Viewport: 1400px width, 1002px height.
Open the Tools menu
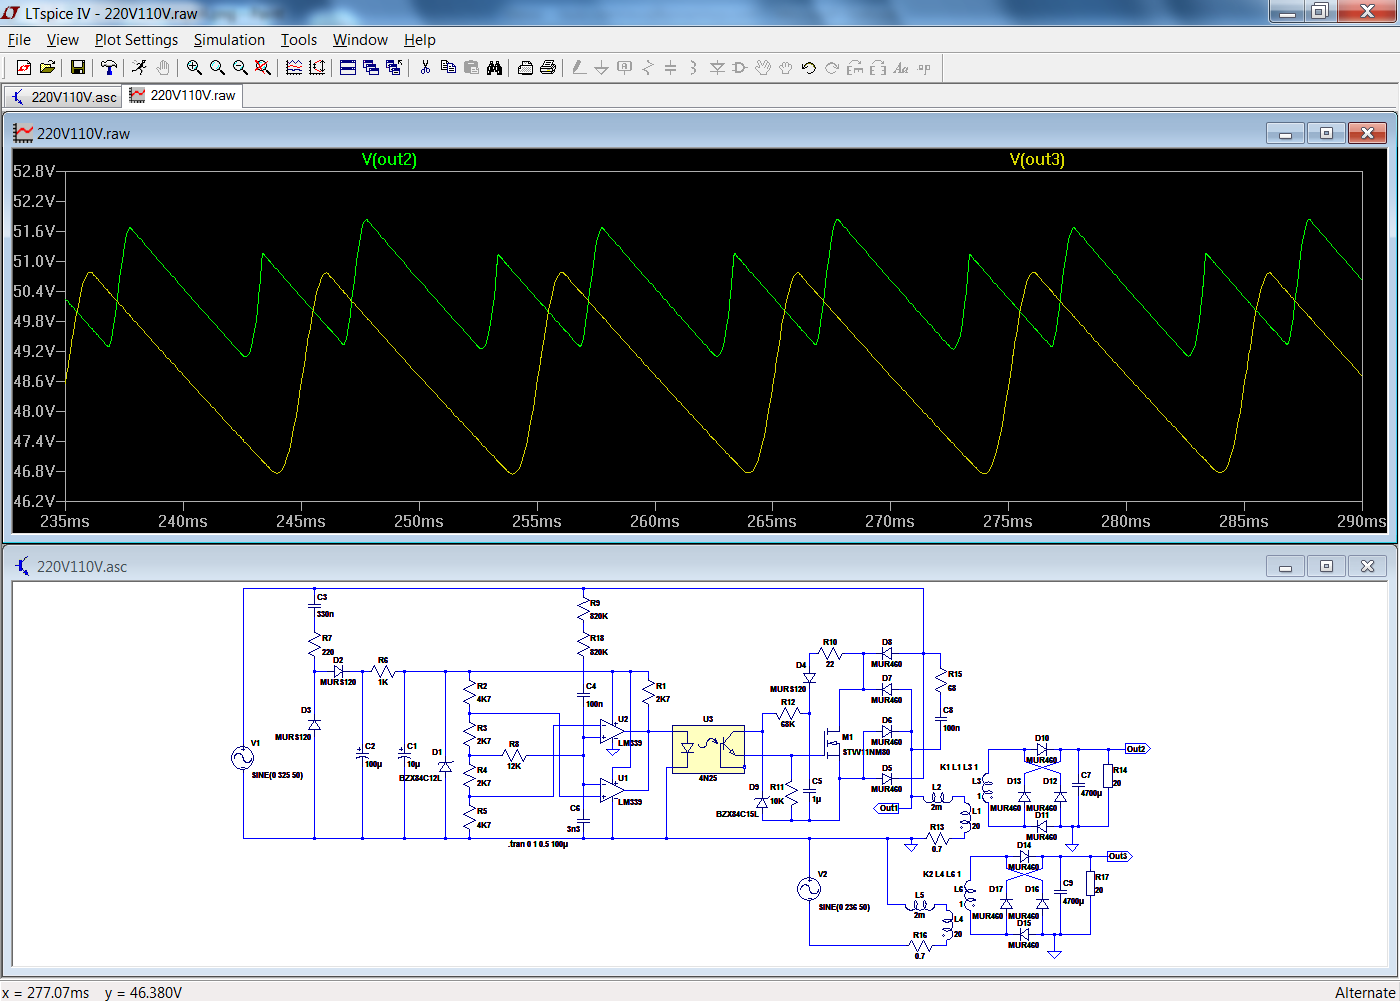(x=298, y=40)
